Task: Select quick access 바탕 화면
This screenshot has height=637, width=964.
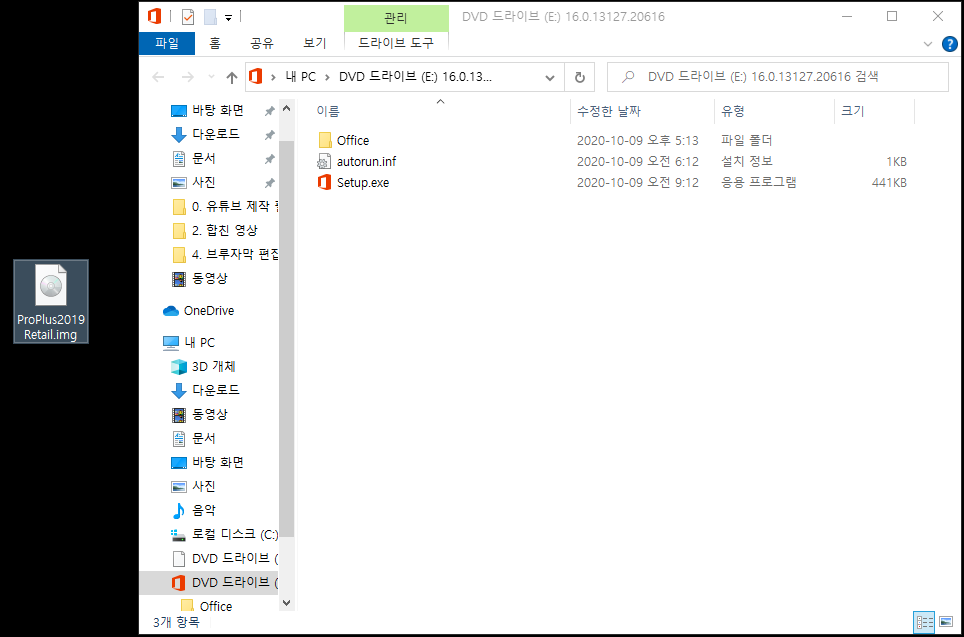Action: coord(218,110)
